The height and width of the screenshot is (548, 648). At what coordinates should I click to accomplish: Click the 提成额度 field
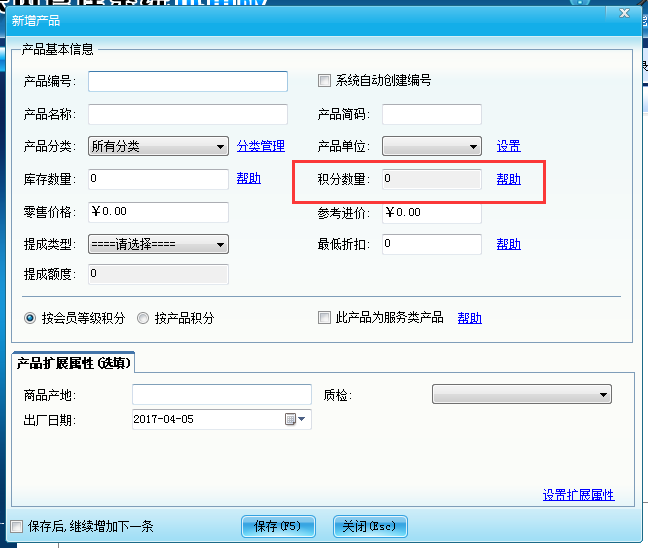[158, 274]
